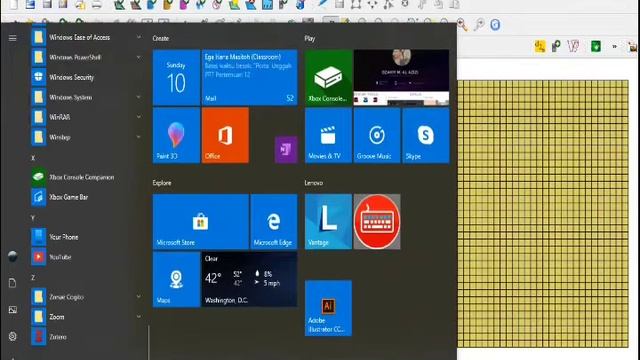This screenshot has height=360, width=640.
Task: Open the purple OneNote tile
Action: [x=286, y=150]
